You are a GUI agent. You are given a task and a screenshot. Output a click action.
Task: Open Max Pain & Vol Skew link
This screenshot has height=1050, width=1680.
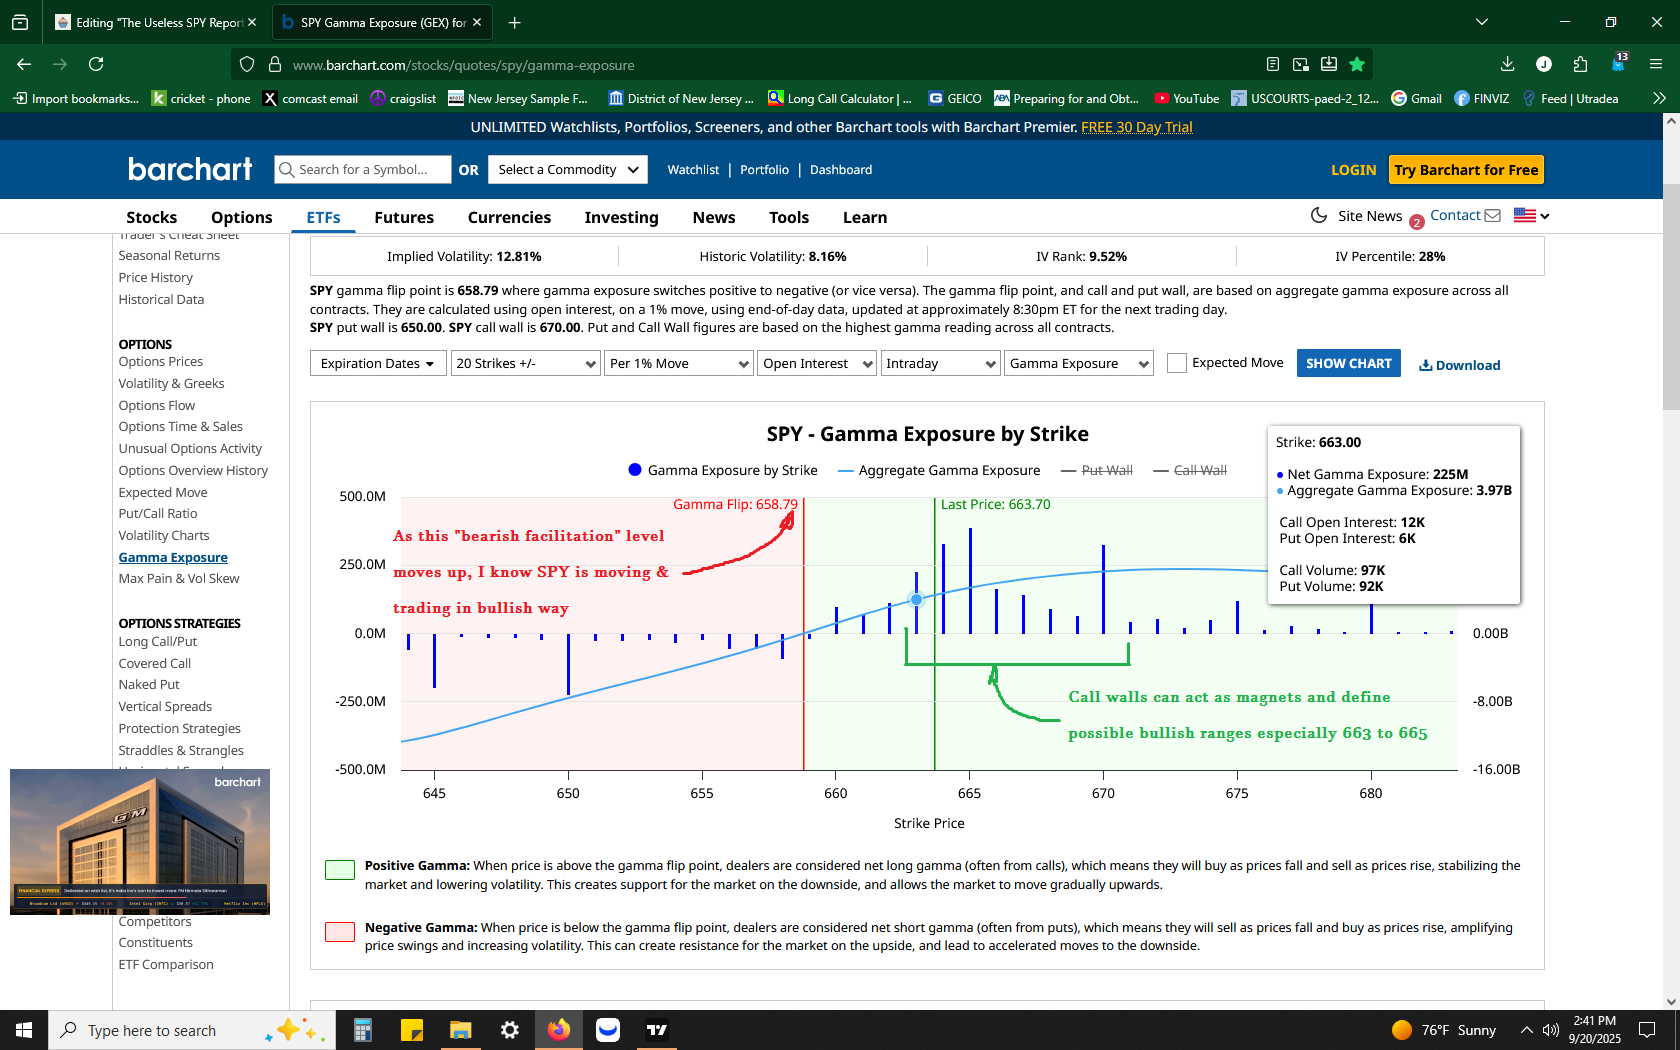(179, 578)
